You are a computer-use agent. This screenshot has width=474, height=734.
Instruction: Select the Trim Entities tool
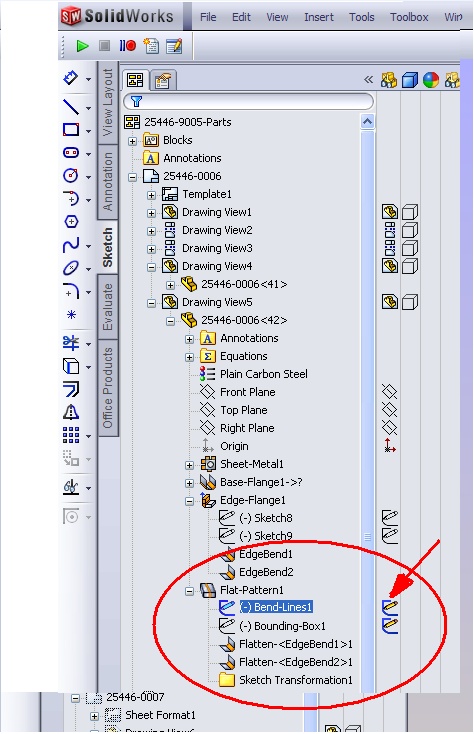pyautogui.click(x=71, y=343)
